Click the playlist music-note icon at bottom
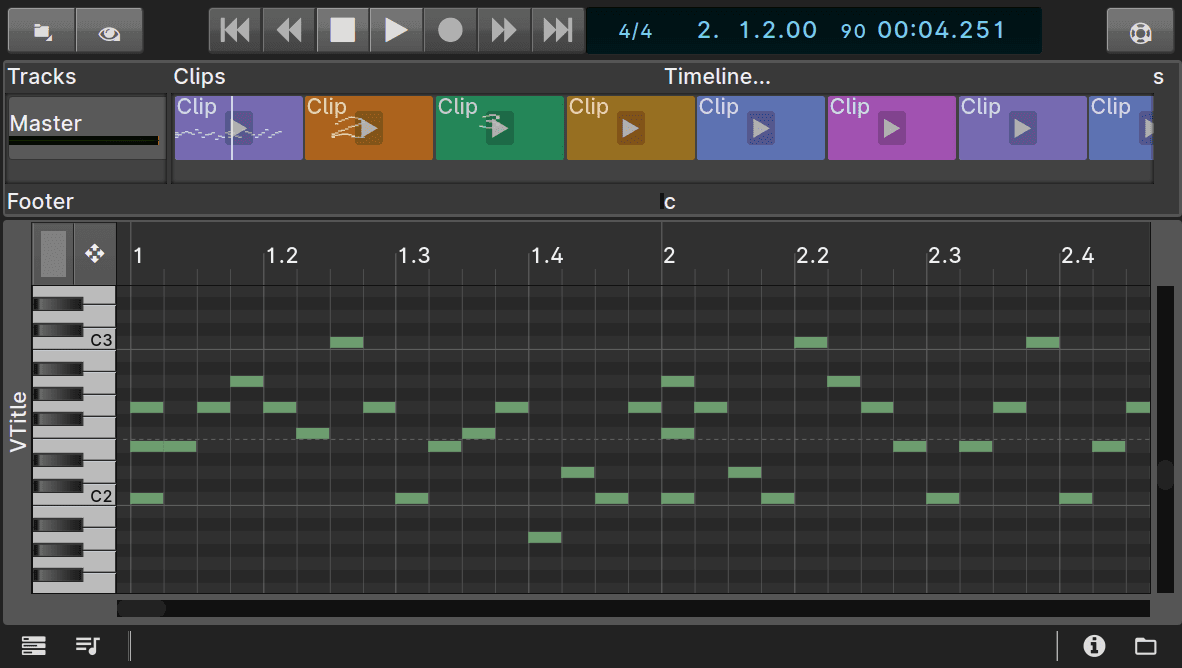 pos(86,645)
